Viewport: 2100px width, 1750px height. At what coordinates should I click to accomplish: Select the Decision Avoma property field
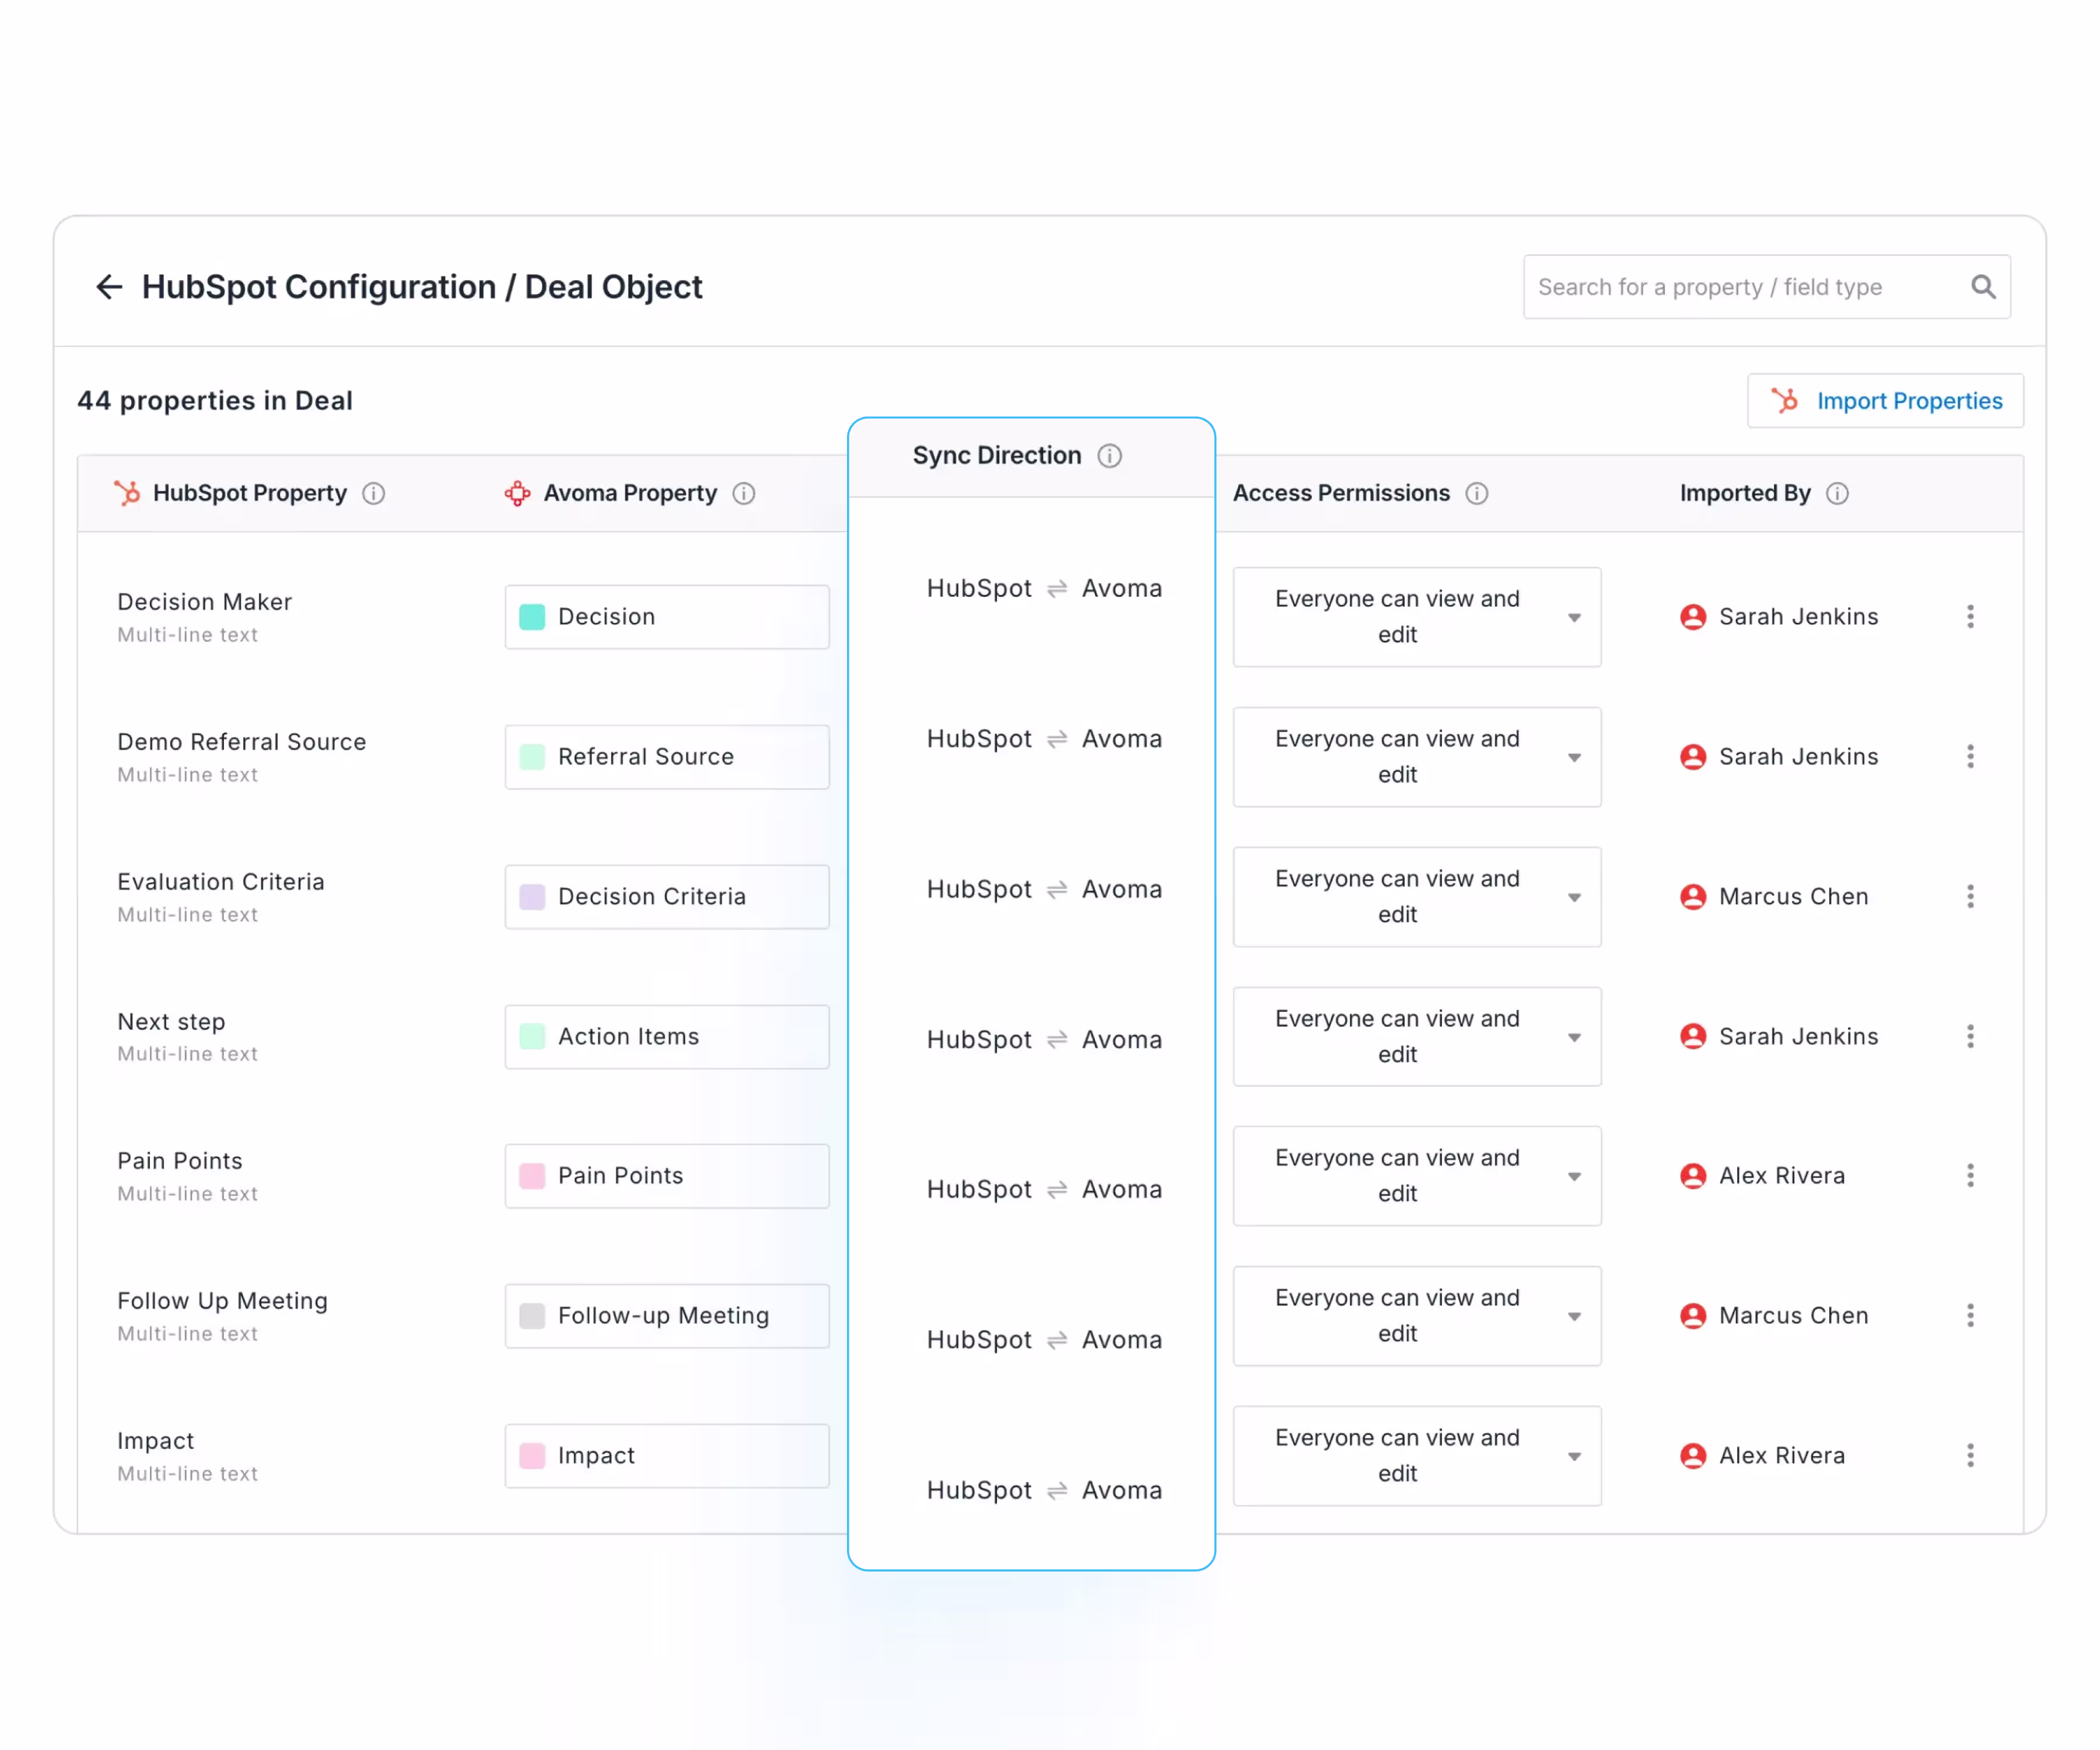click(x=667, y=617)
